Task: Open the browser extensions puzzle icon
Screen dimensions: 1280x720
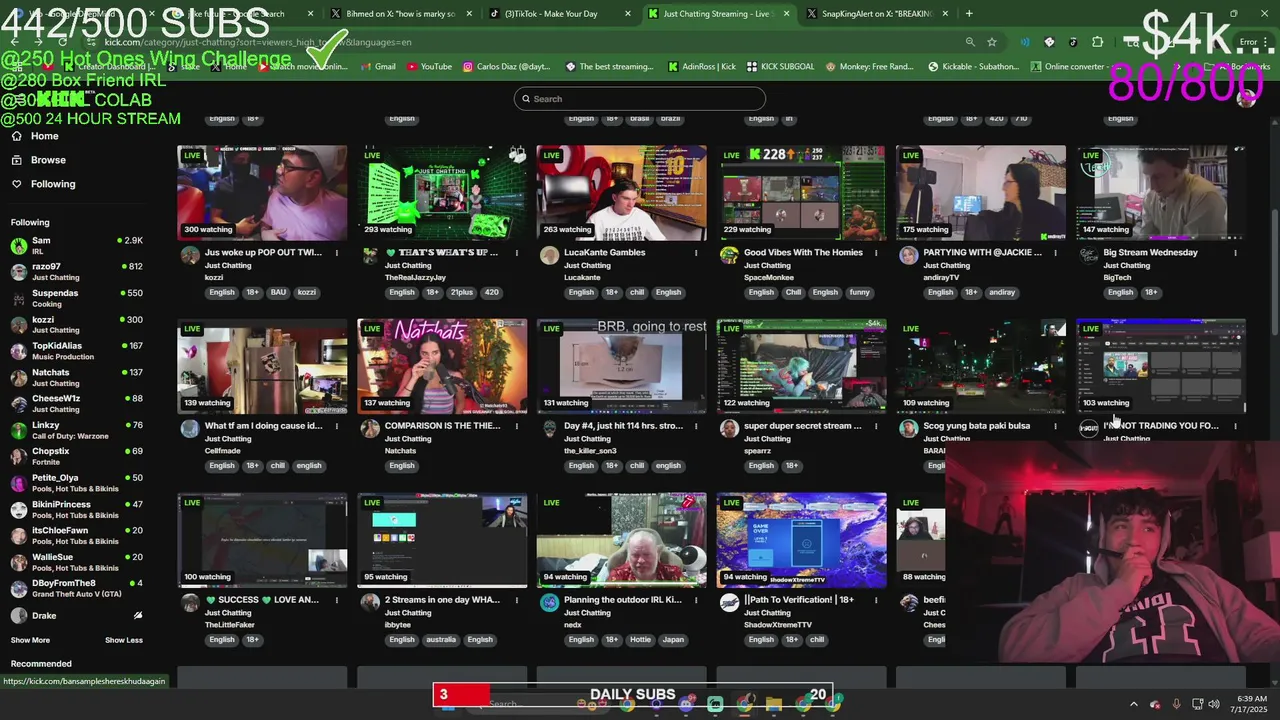Action: pyautogui.click(x=1098, y=42)
